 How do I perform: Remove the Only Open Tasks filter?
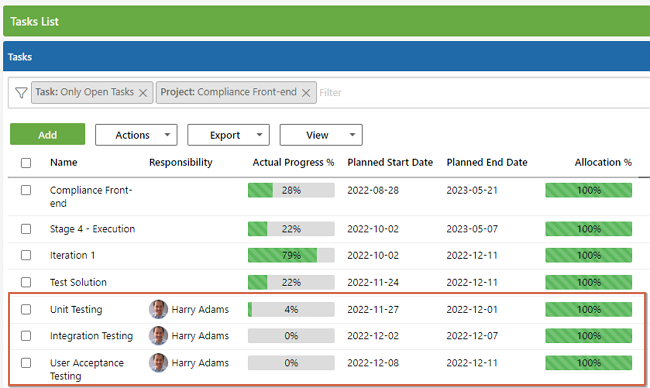pos(143,93)
